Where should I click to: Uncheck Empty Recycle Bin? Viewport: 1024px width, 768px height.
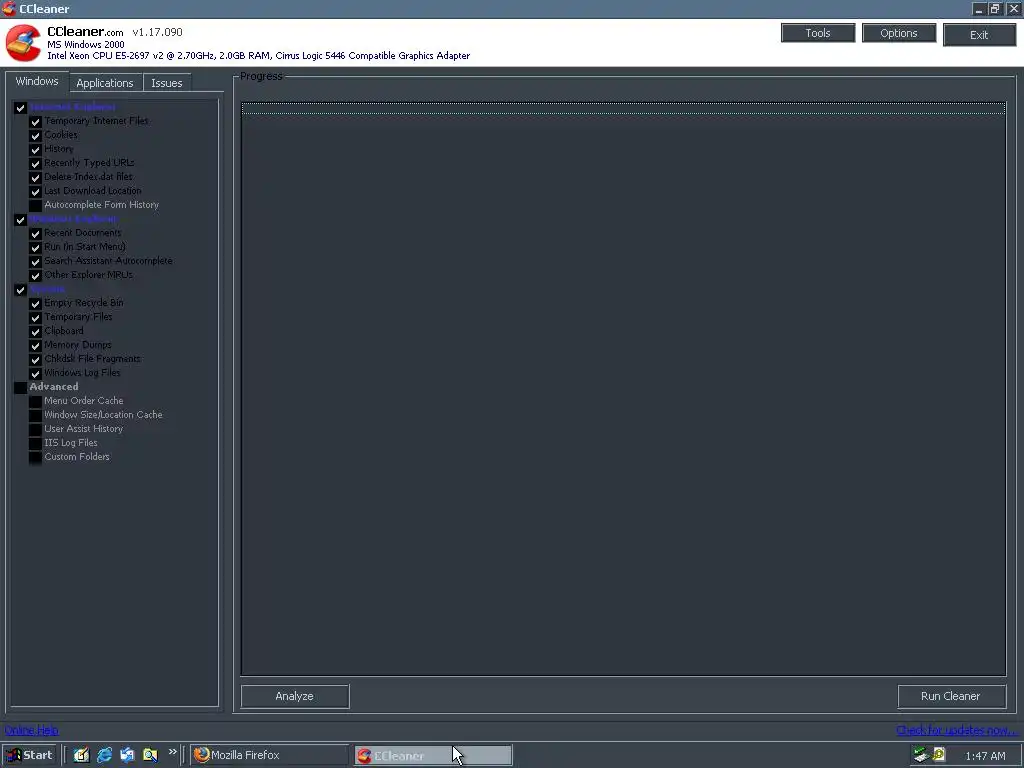(35, 304)
